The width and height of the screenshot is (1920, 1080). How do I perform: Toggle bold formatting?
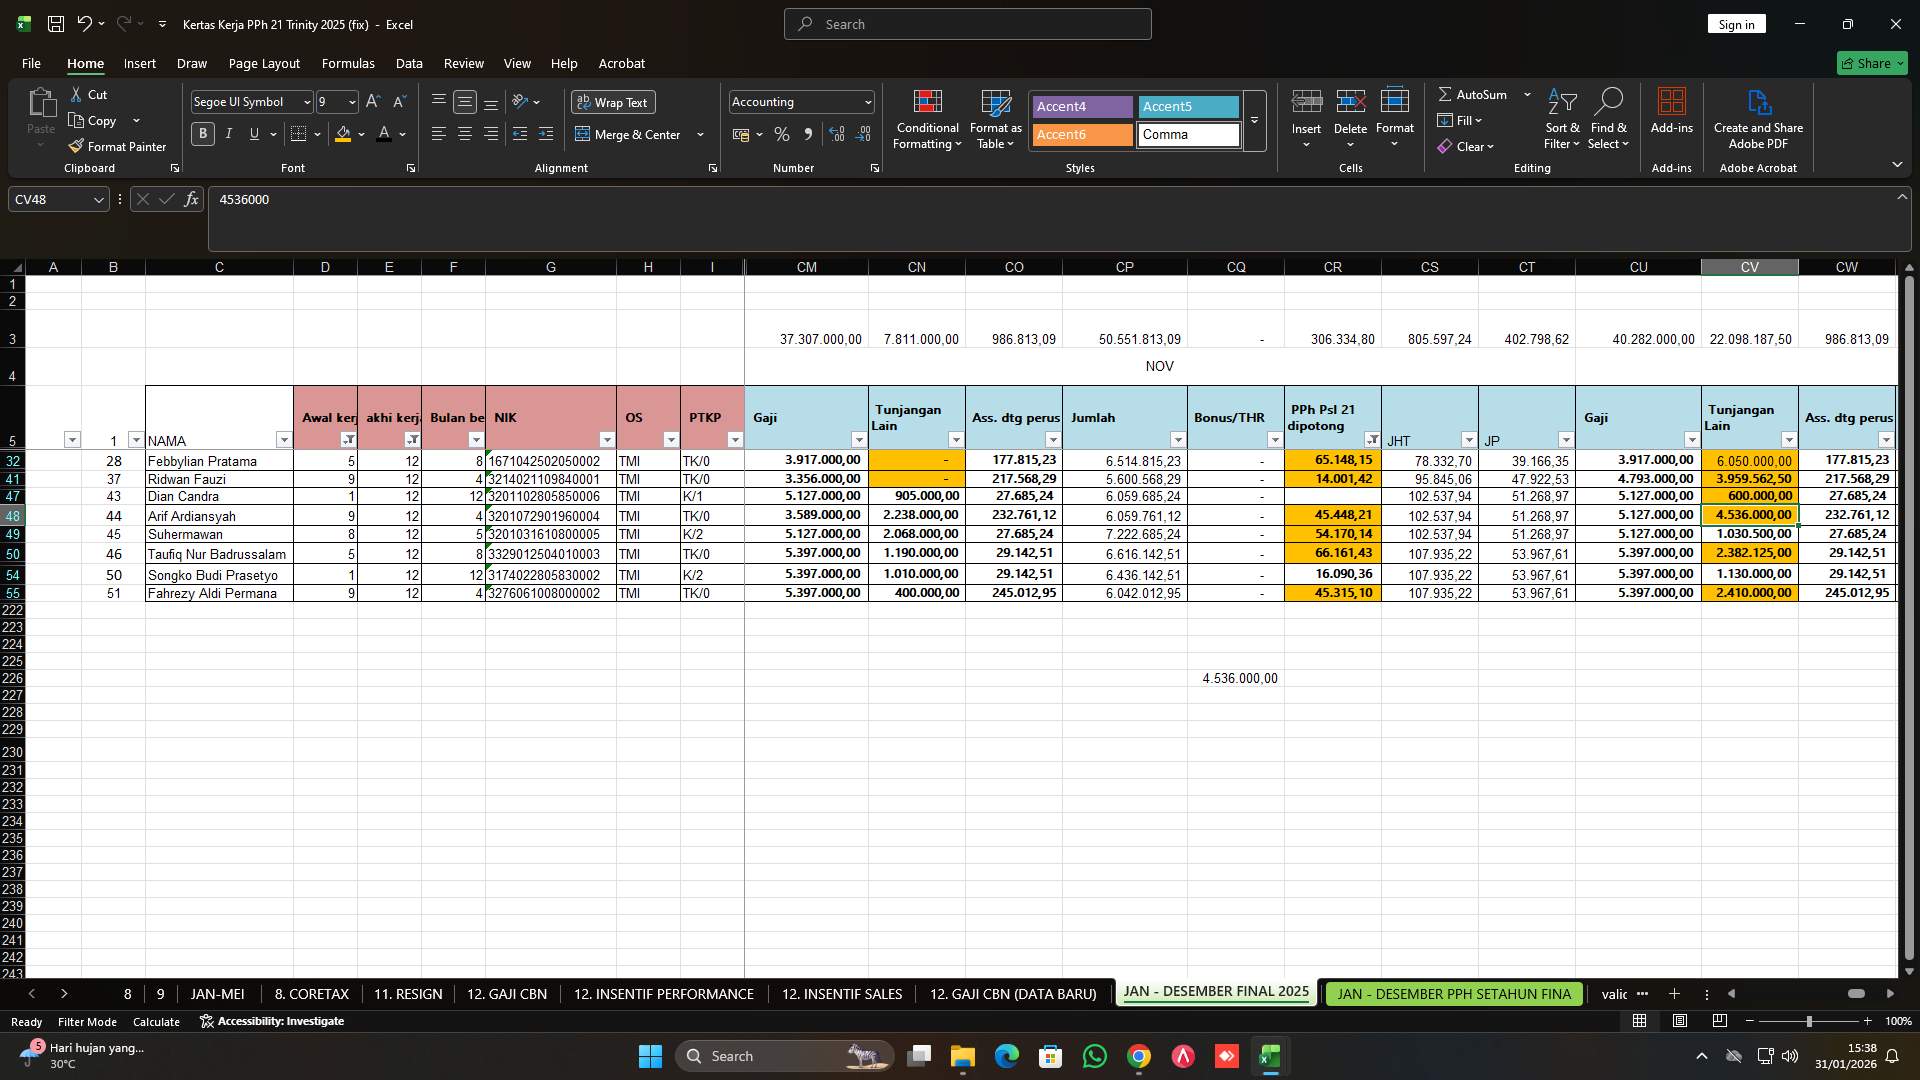(202, 133)
